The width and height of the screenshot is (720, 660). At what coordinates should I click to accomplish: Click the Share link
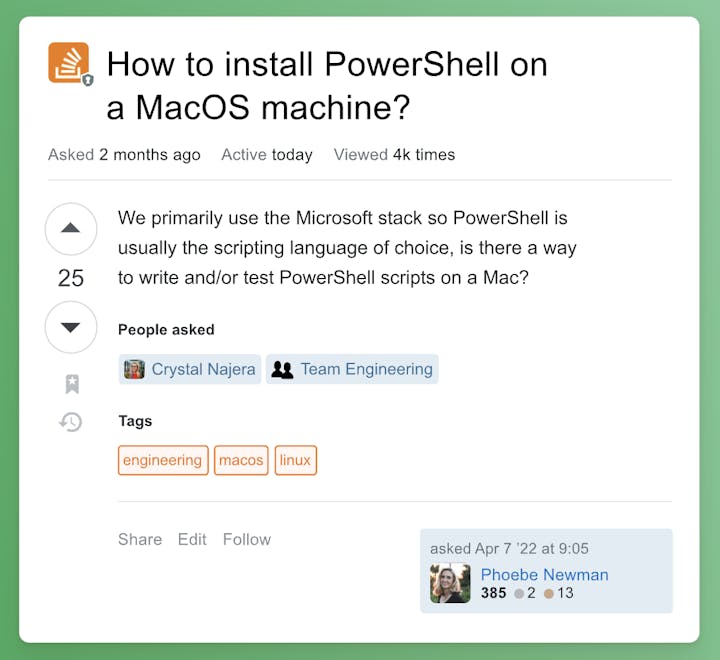click(140, 539)
